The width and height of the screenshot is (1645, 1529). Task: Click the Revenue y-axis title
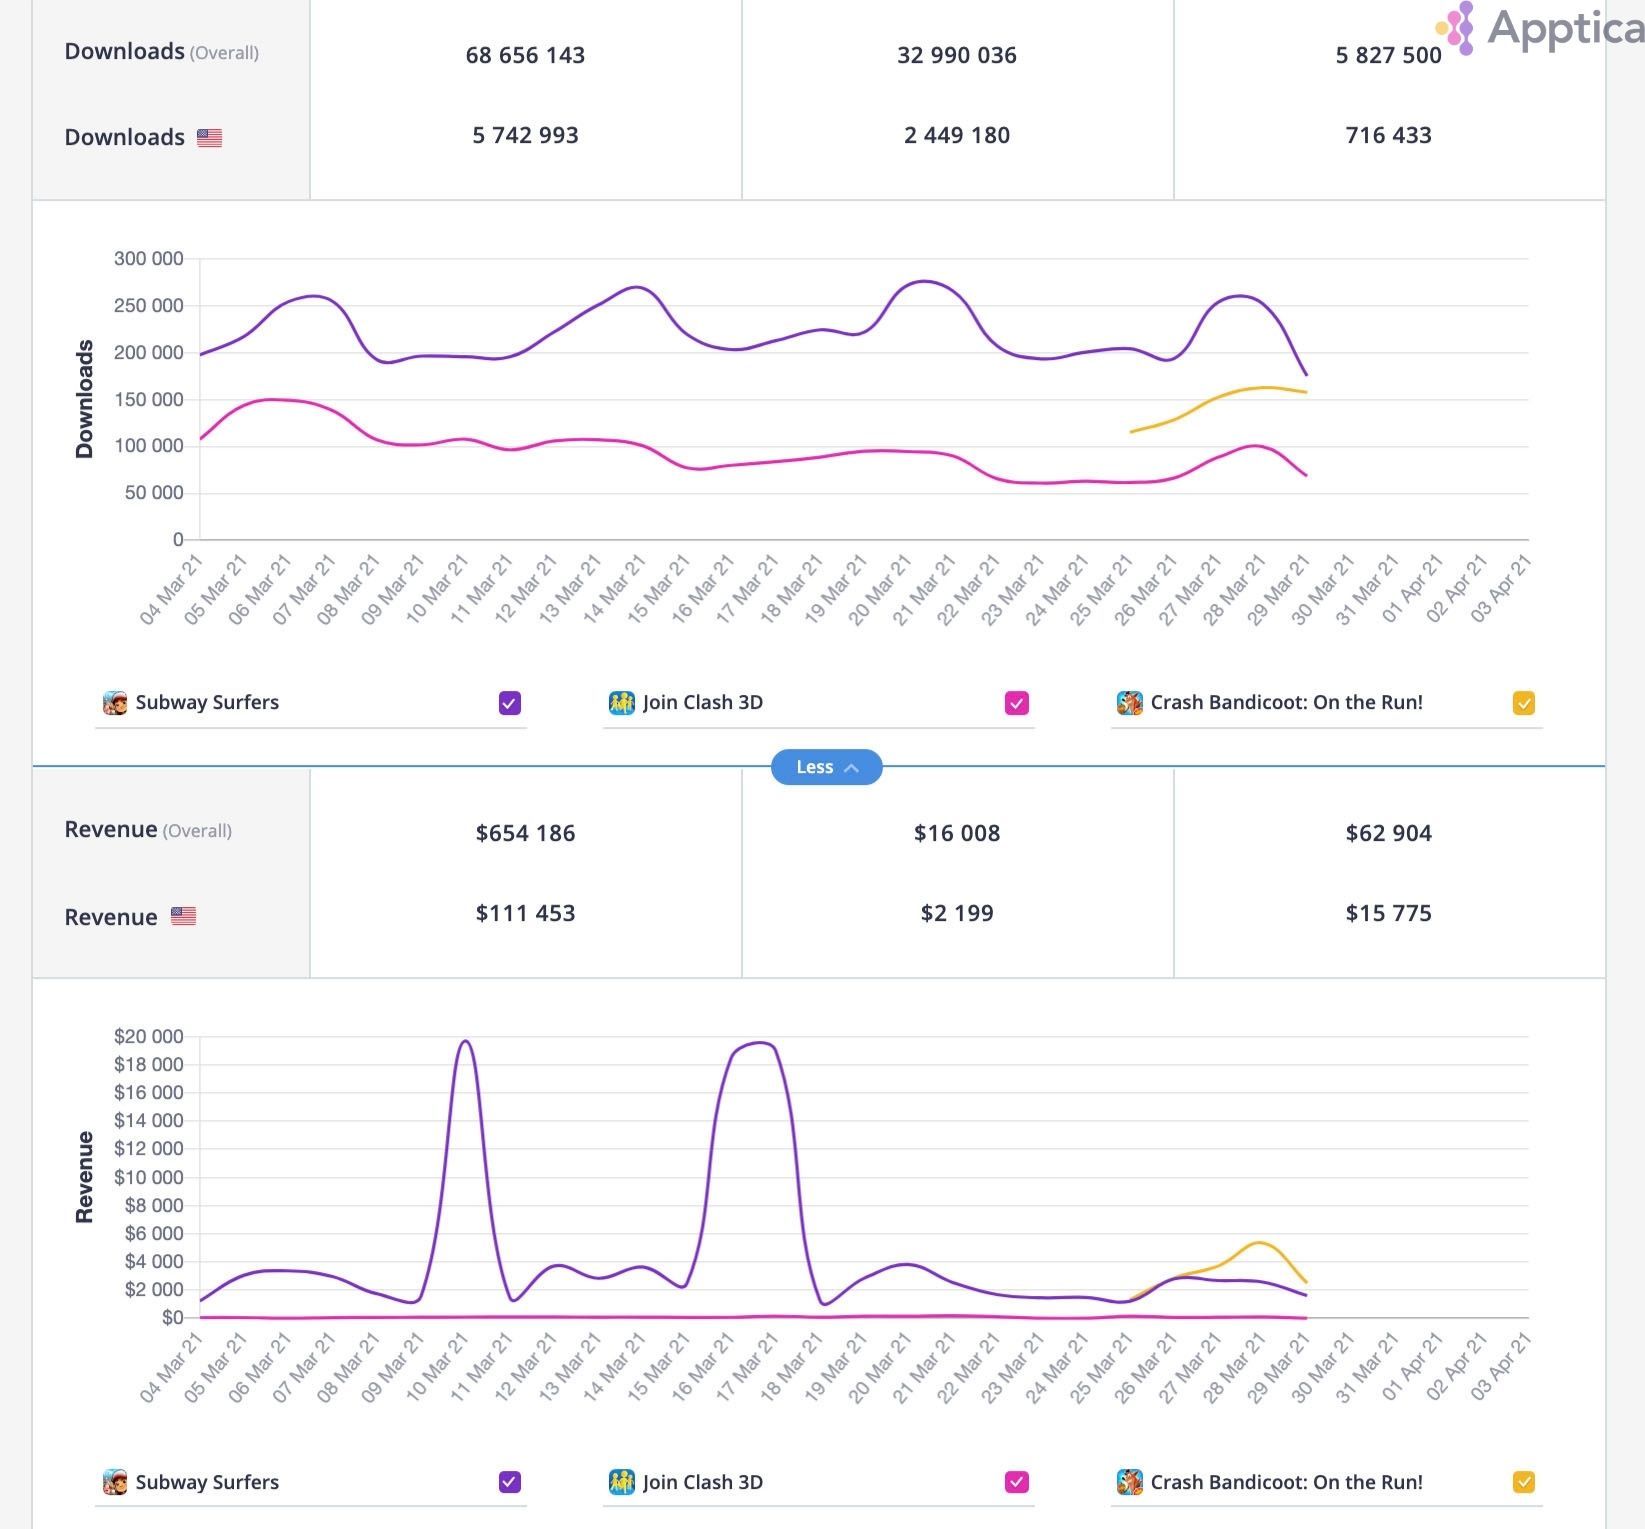84,1177
